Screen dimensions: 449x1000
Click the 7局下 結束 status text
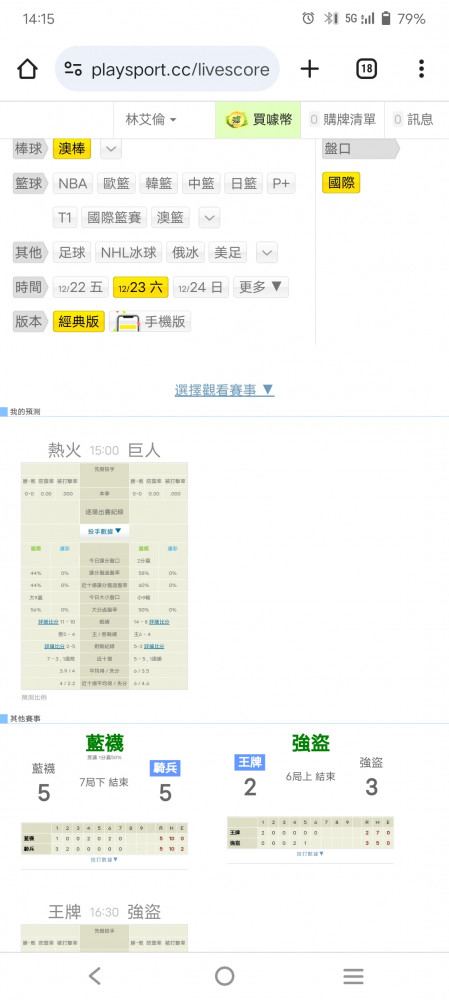(104, 782)
